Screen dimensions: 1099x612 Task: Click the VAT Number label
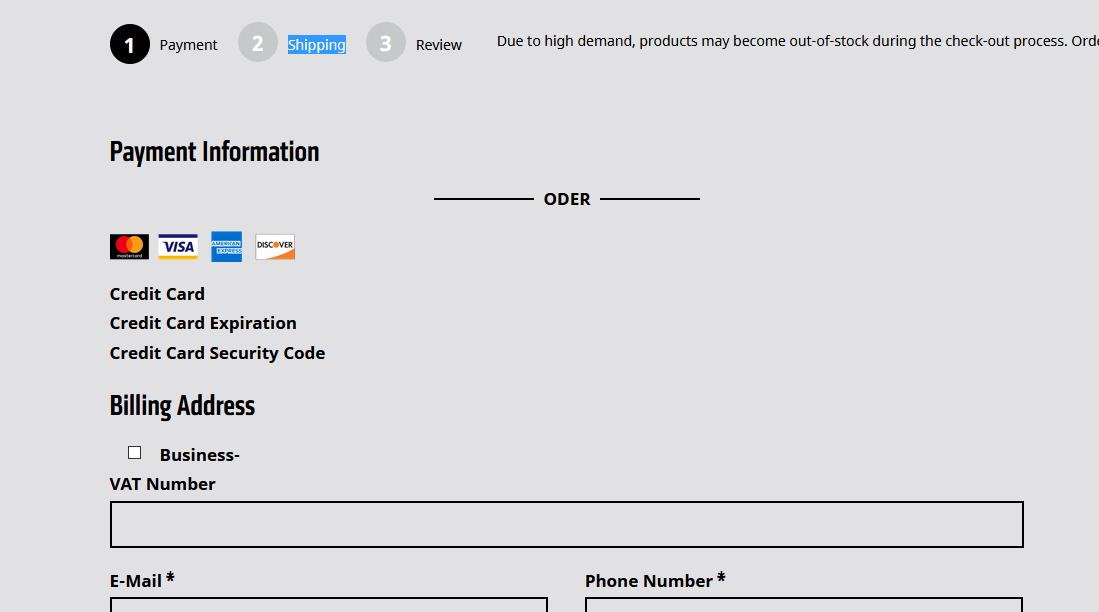(162, 484)
